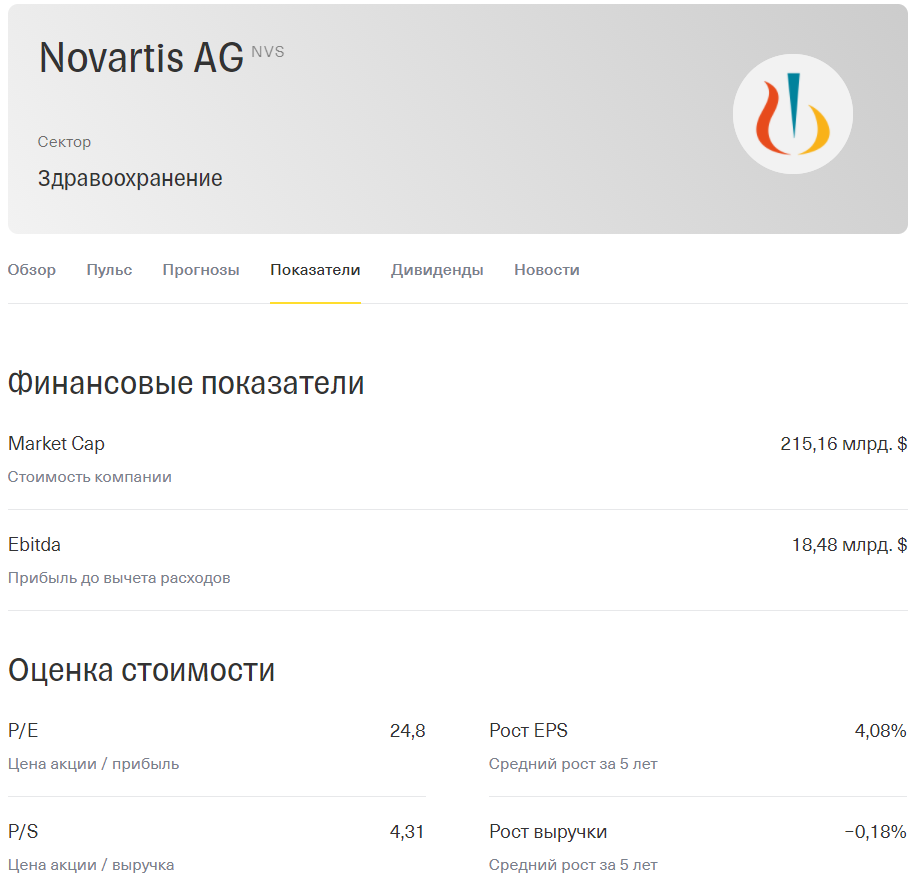Viewport: 919px width, 883px height.
Task: Click the Сектор label
Action: tap(64, 142)
